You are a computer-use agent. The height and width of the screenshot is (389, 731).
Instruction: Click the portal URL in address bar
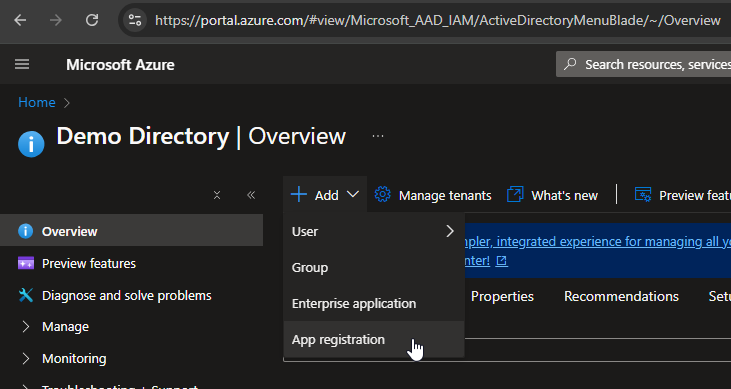pyautogui.click(x=438, y=21)
